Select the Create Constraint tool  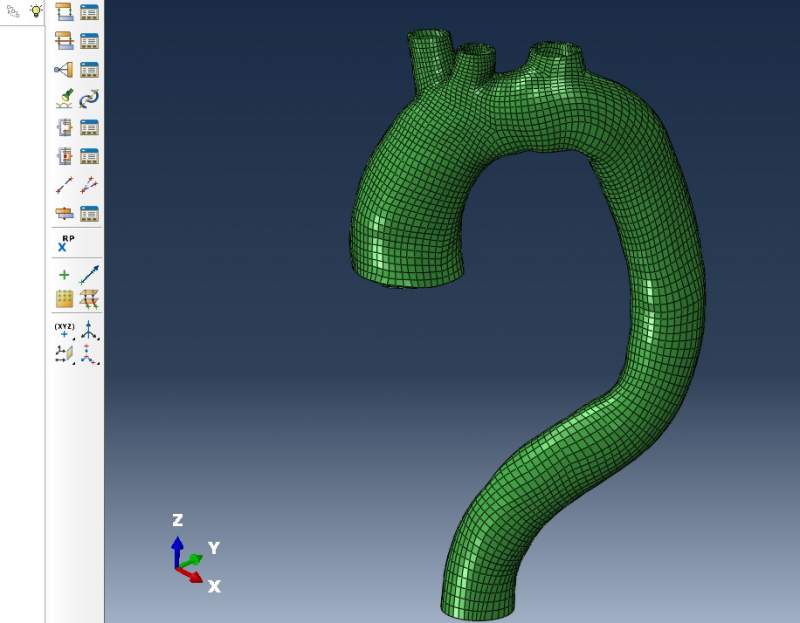coord(64,69)
